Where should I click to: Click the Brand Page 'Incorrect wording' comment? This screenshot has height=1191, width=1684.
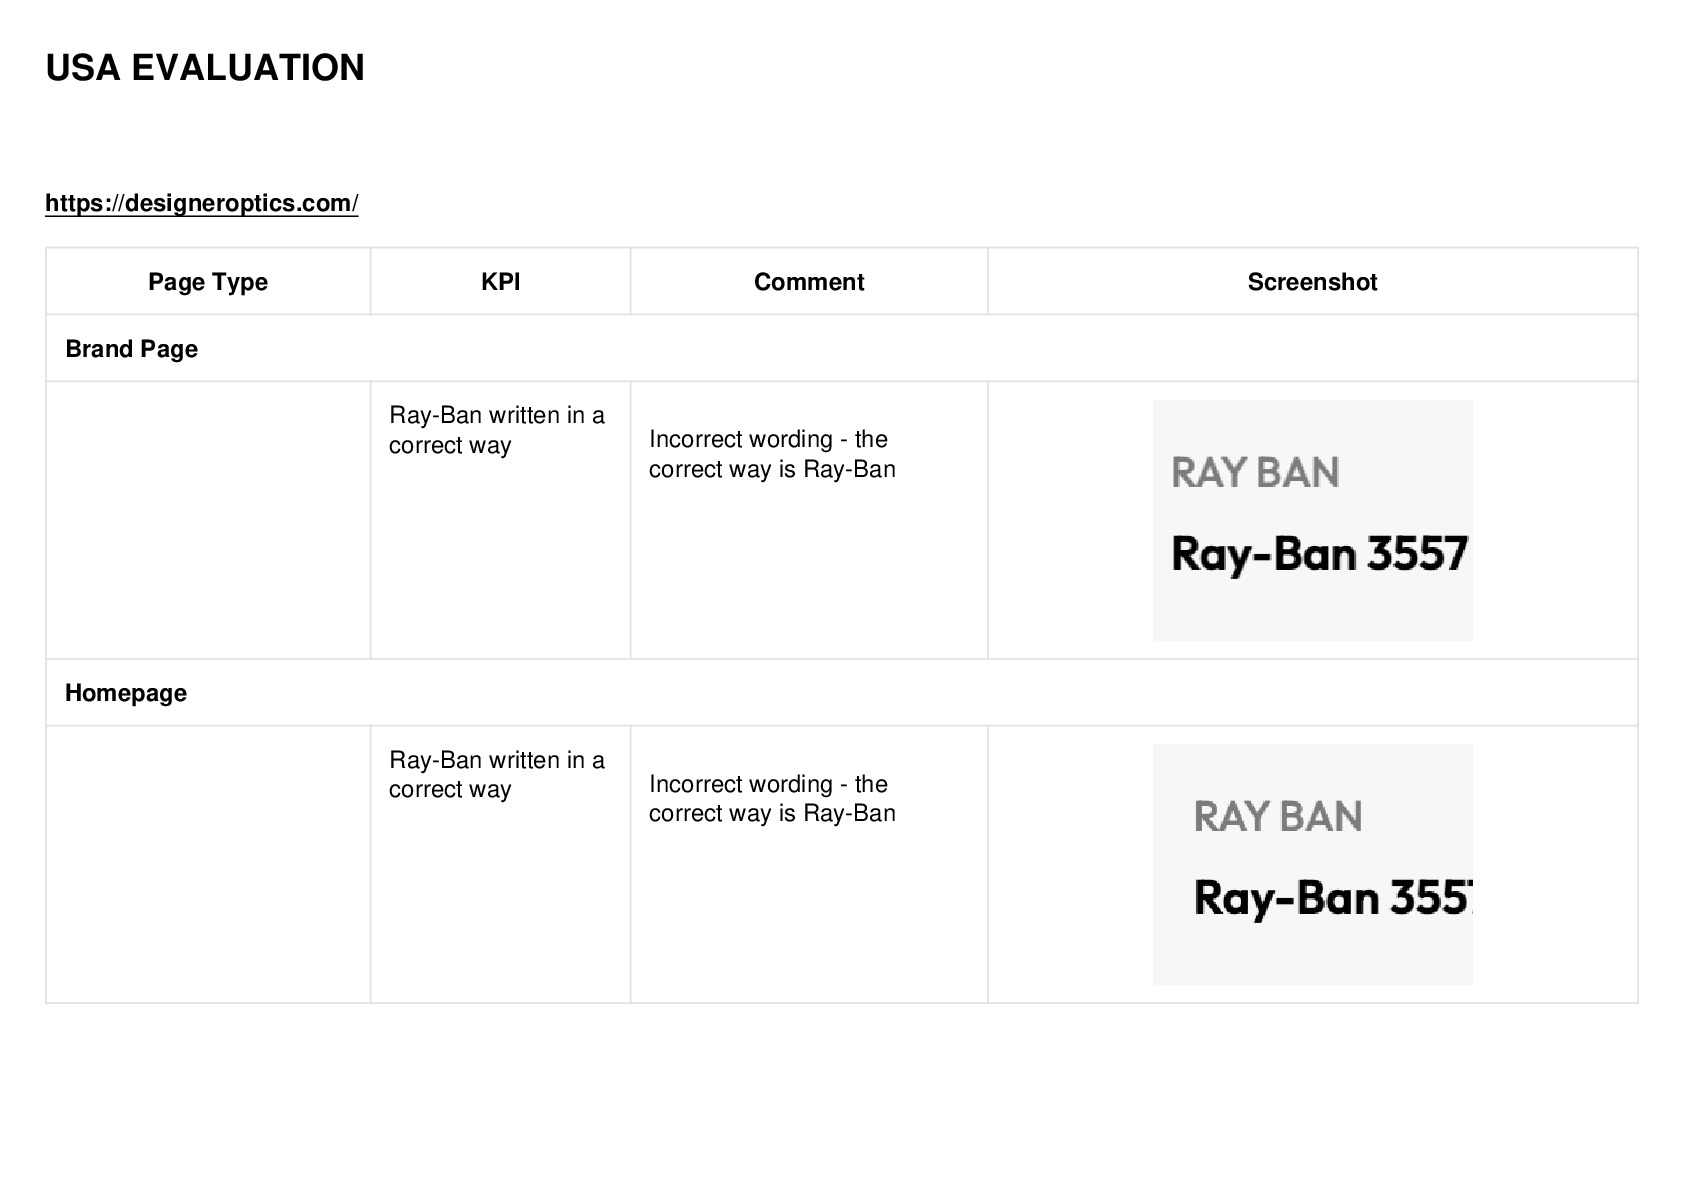click(x=772, y=454)
